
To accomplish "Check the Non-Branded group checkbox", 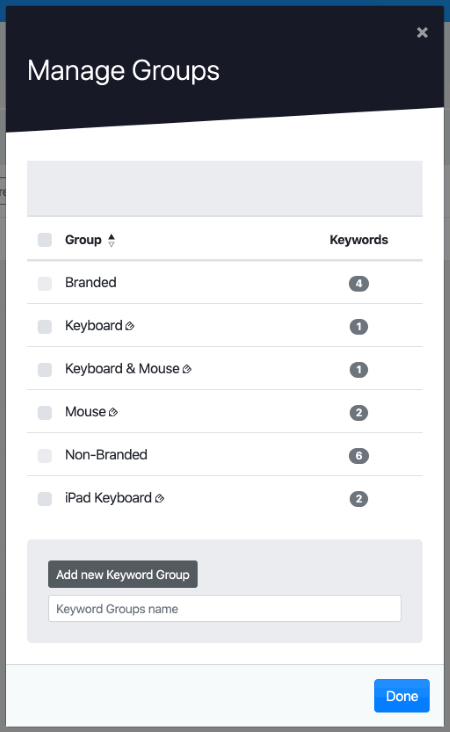I will tap(45, 456).
